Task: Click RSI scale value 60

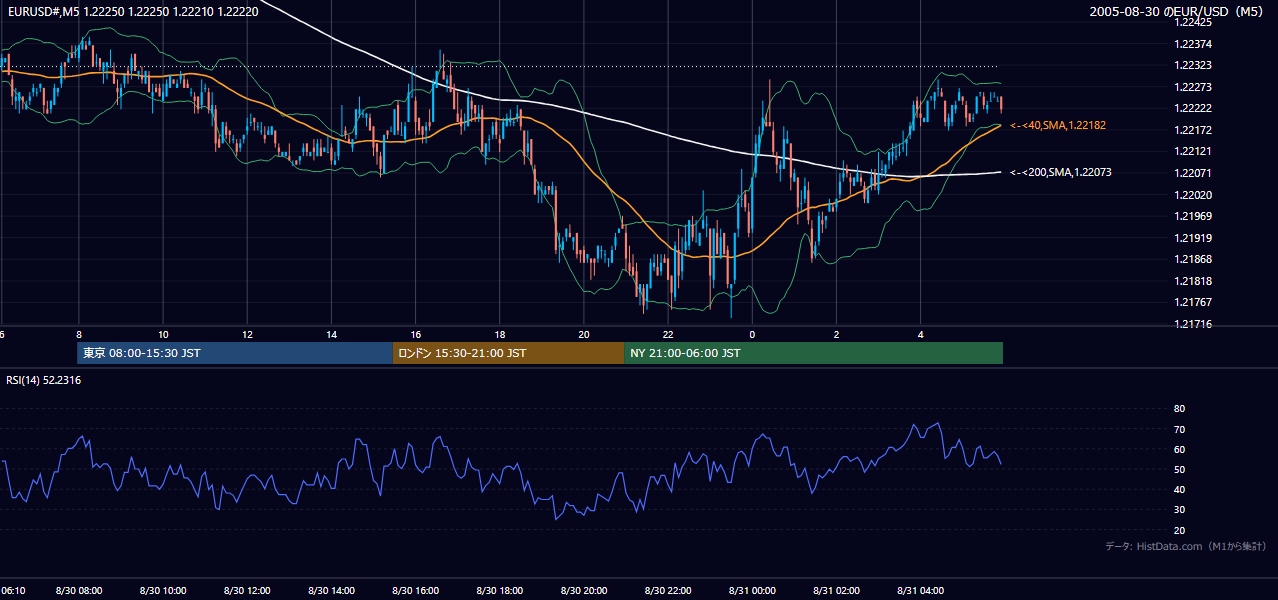Action: (x=1179, y=449)
